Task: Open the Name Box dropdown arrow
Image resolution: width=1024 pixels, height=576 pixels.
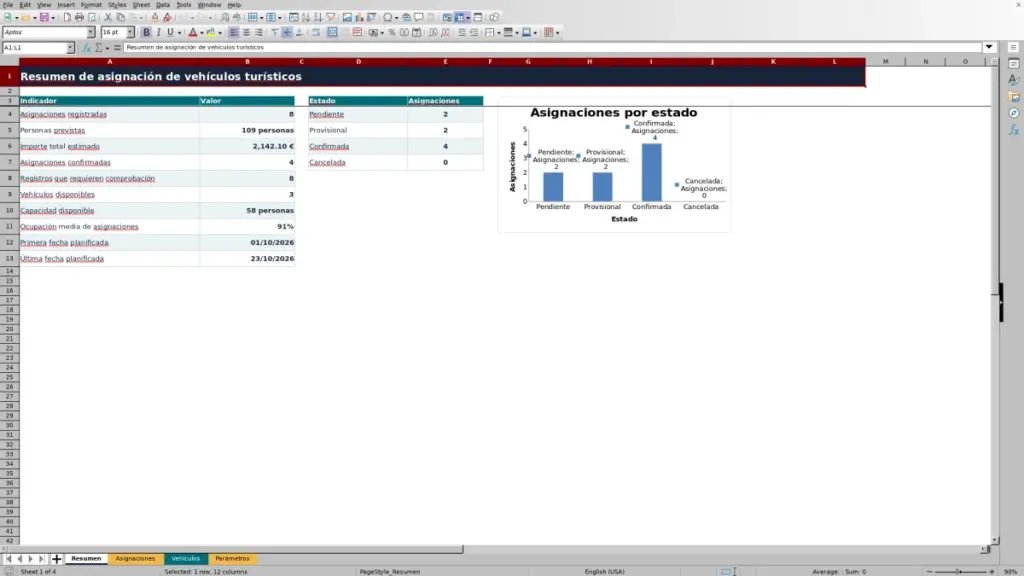Action: (70, 48)
